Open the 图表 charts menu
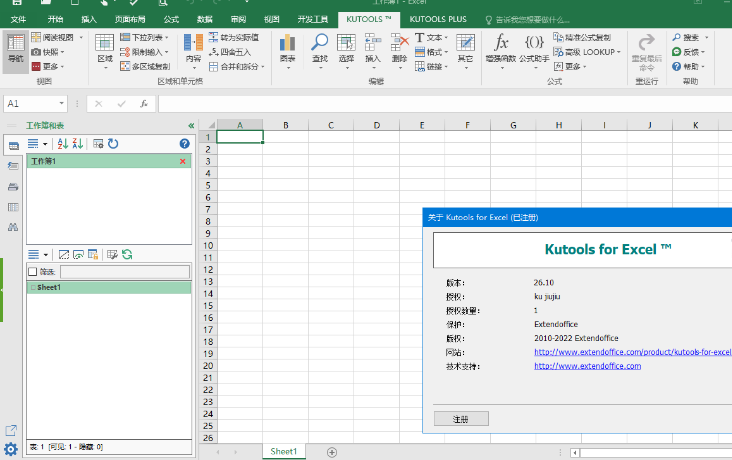This screenshot has width=732, height=460. [x=288, y=51]
